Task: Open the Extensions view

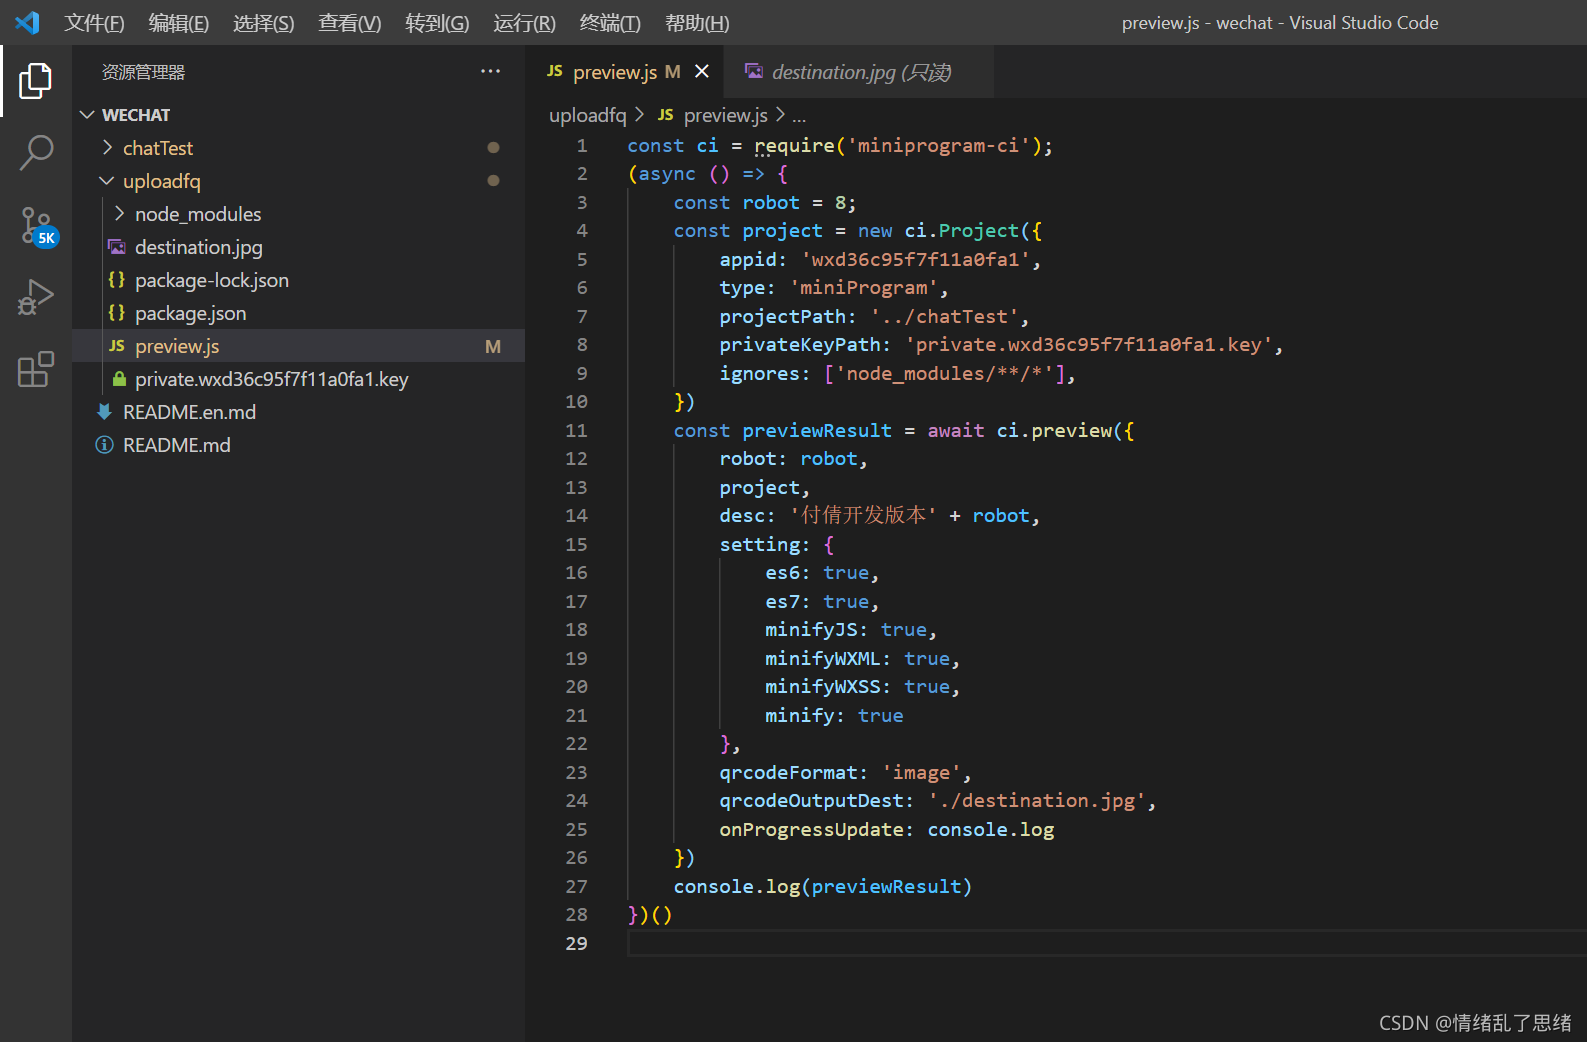Action: click(36, 369)
